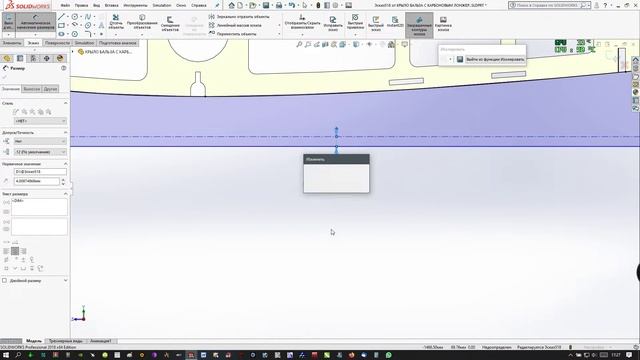This screenshot has height=360, width=640.
Task: Select the Sketch Fillet tool
Action: tap(88, 34)
